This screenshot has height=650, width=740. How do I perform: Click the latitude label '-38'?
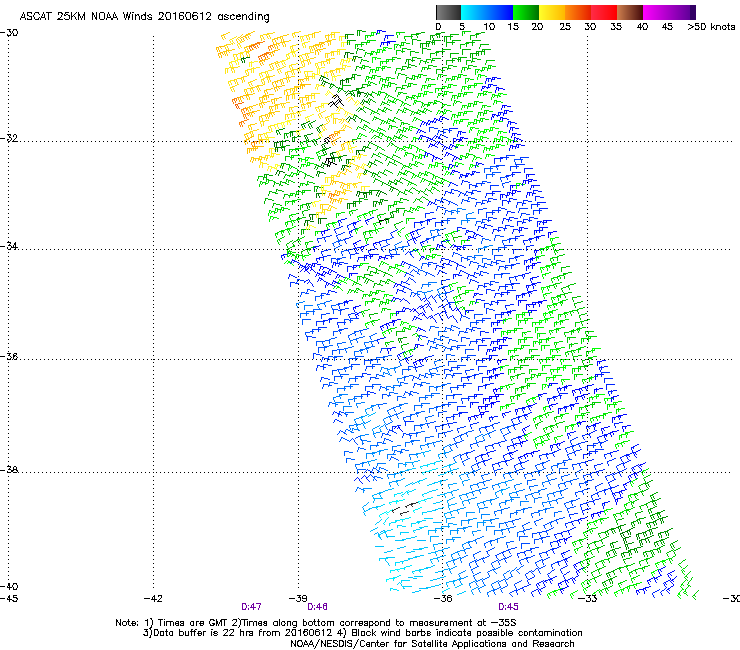point(9,470)
